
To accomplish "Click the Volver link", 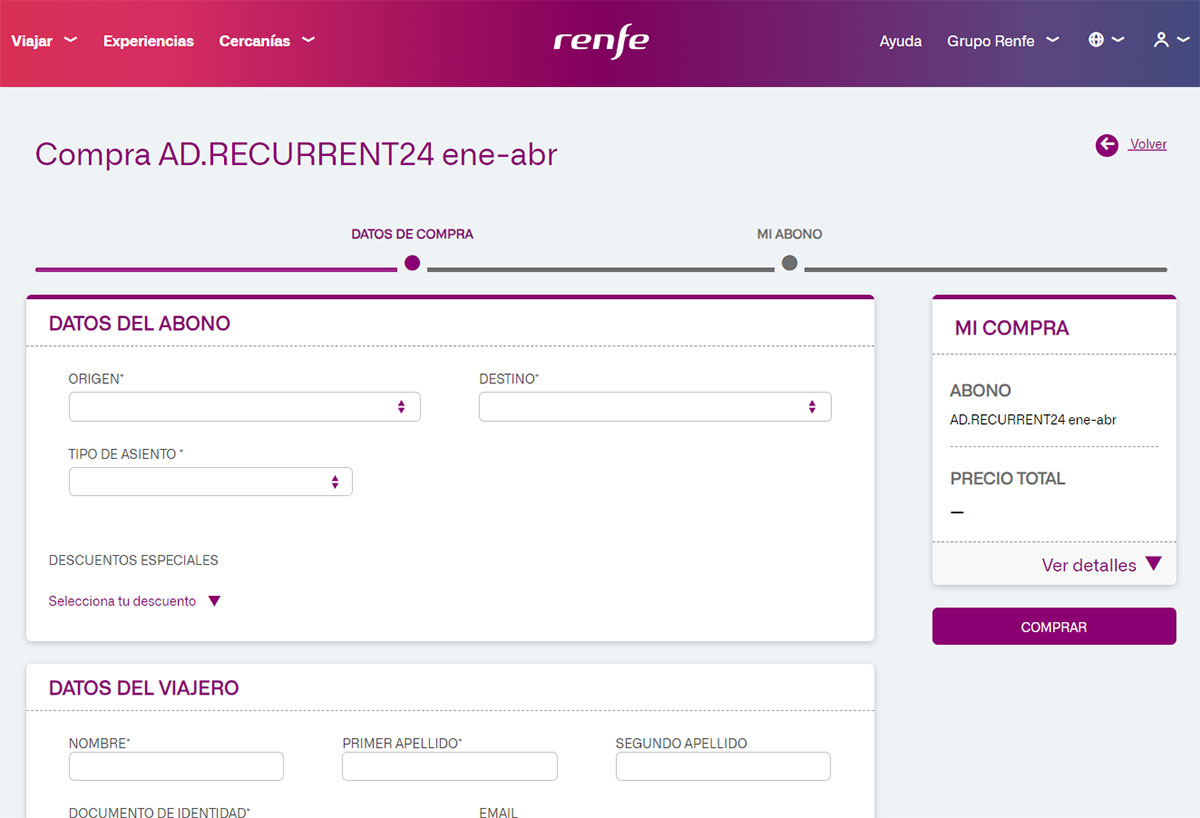I will click(x=1148, y=144).
